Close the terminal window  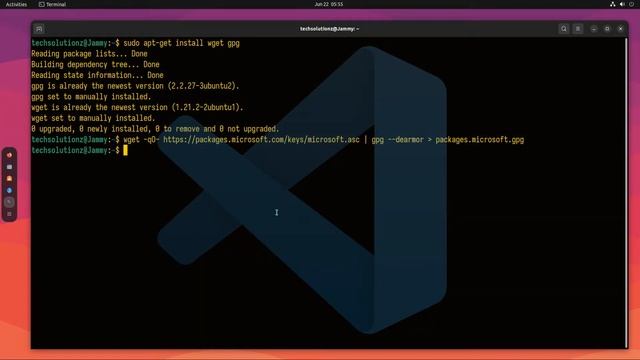[620, 29]
